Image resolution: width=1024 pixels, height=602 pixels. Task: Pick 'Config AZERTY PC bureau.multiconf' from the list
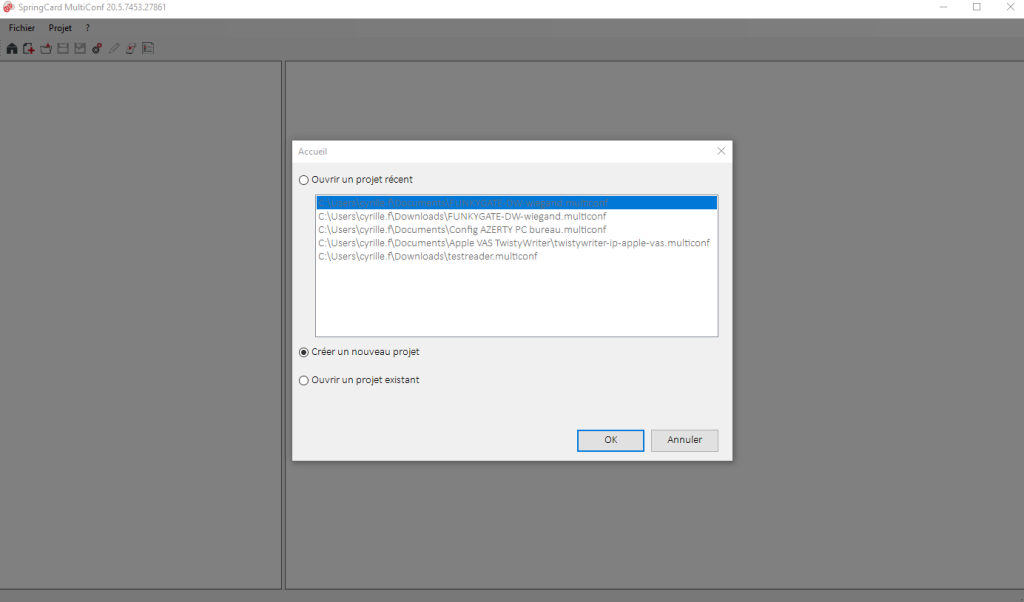(x=517, y=230)
